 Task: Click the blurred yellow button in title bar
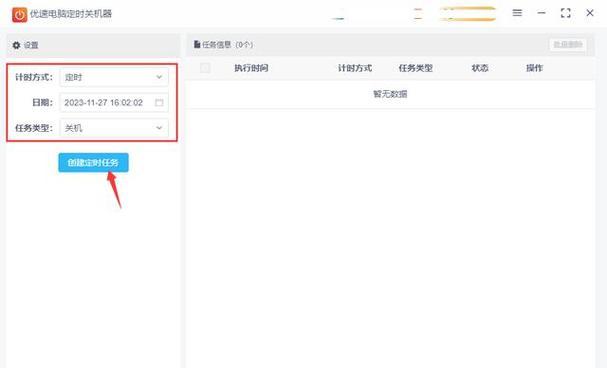pos(467,14)
